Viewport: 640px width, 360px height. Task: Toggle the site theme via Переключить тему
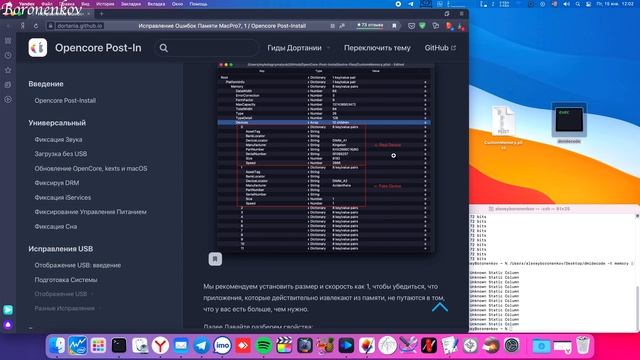click(x=377, y=48)
